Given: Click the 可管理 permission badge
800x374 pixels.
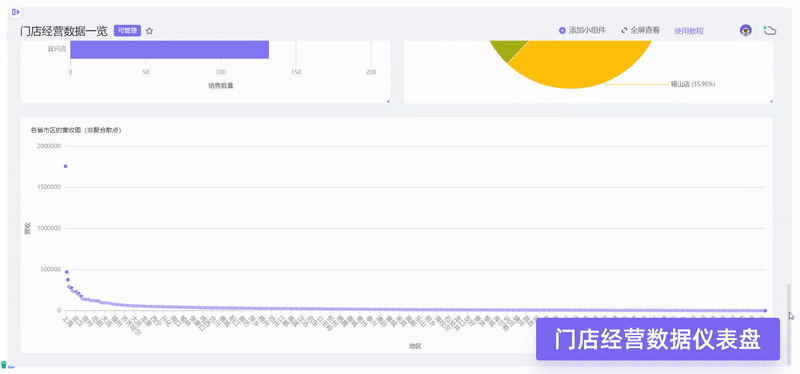Looking at the screenshot, I should click(x=127, y=31).
